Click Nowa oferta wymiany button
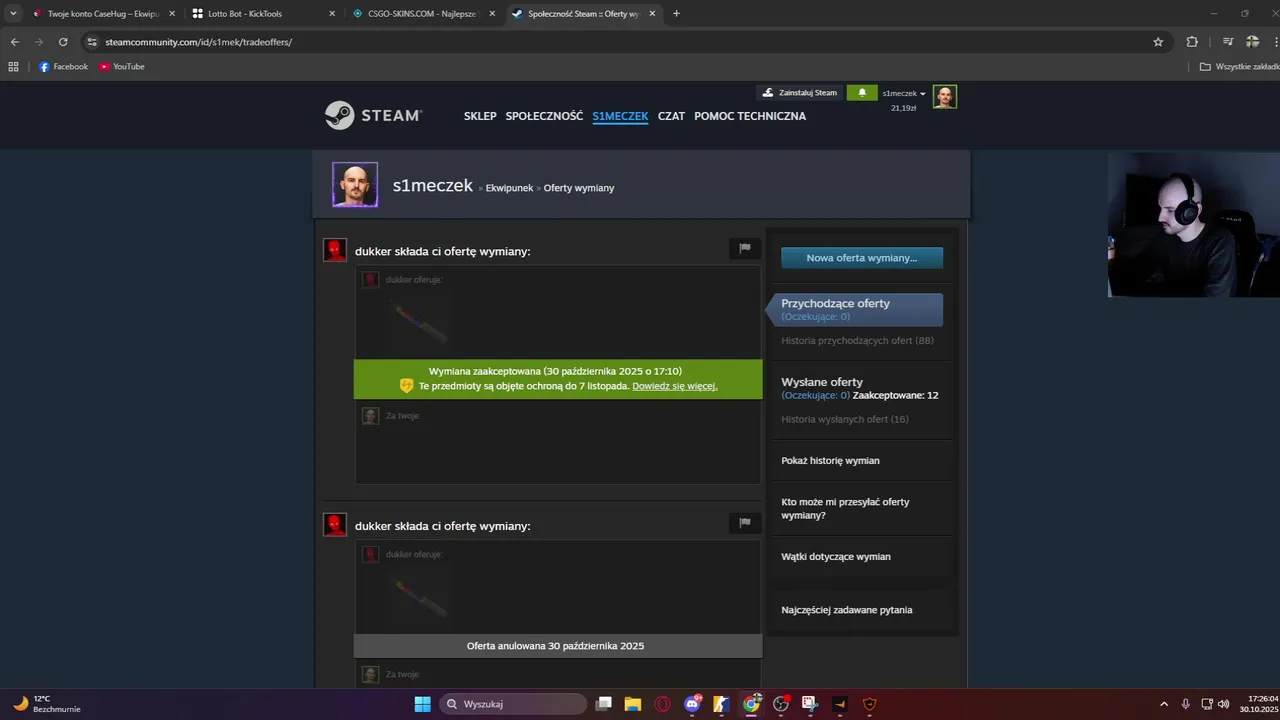 (861, 258)
